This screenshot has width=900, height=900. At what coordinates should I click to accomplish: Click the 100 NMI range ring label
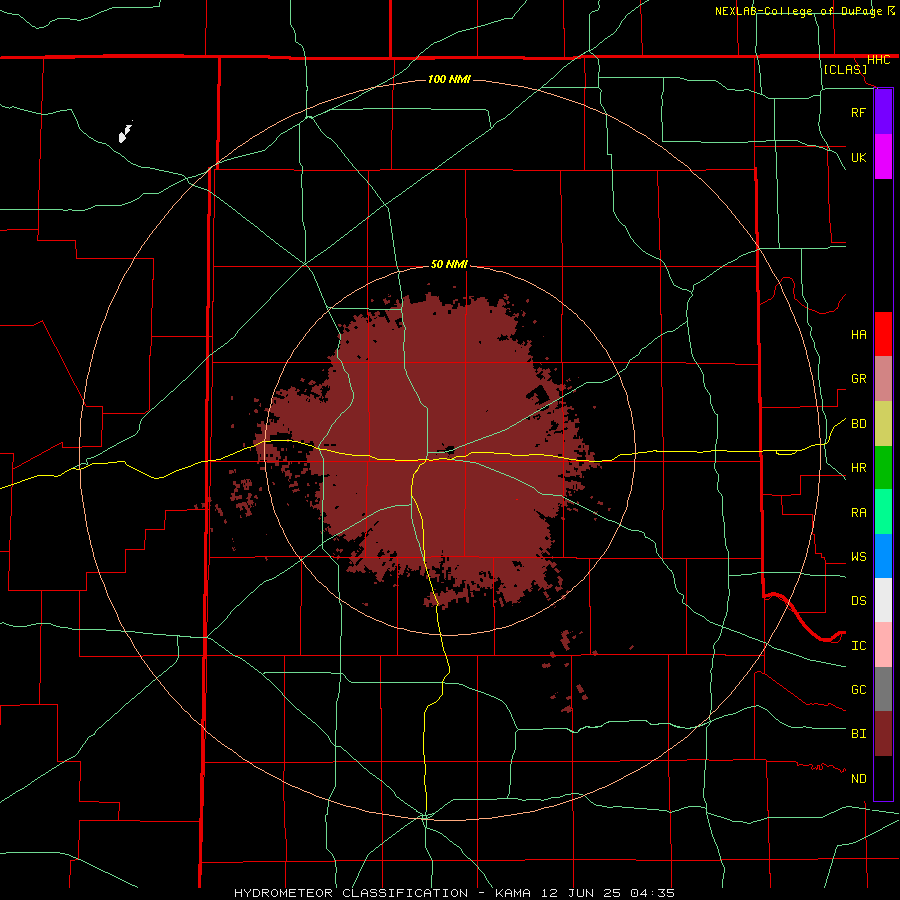pyautogui.click(x=449, y=79)
